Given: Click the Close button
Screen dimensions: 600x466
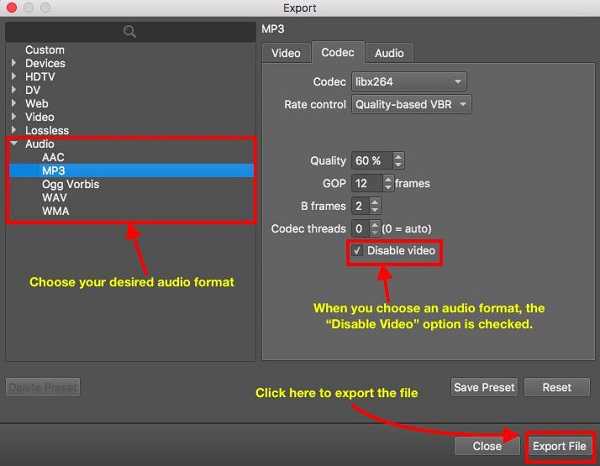Looking at the screenshot, I should 487,446.
